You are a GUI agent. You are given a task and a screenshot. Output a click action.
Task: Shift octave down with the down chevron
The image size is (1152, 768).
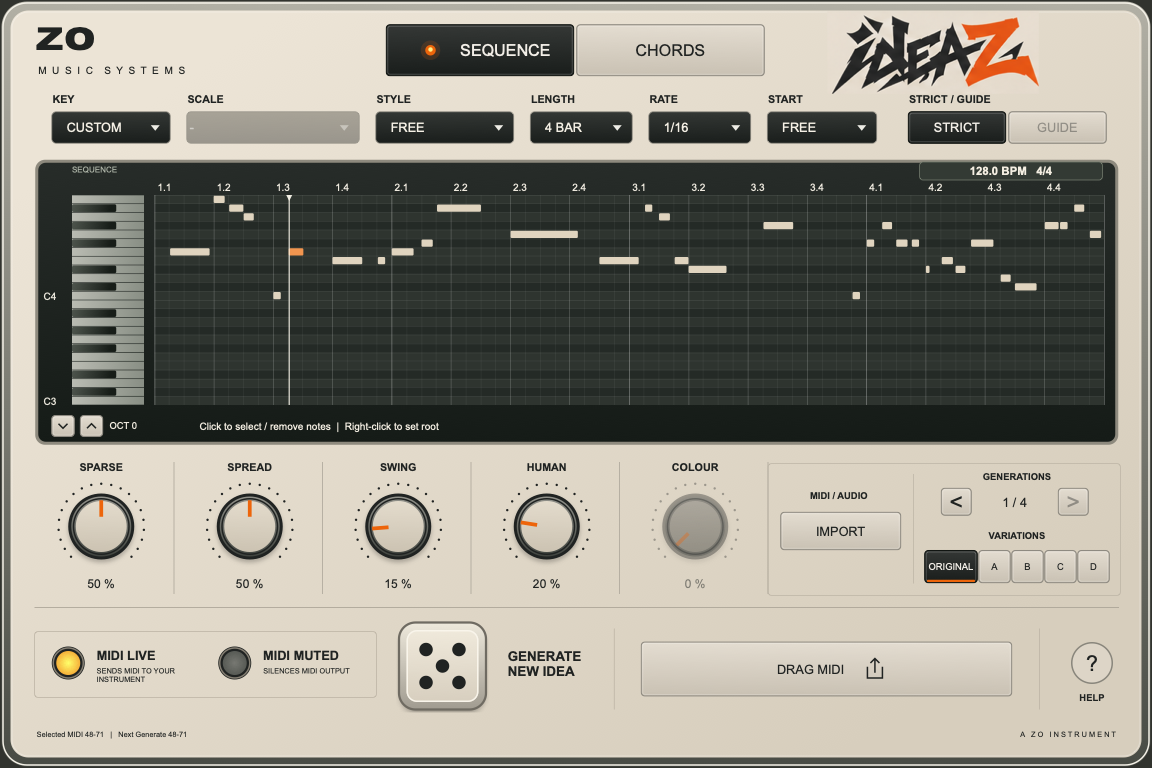(62, 426)
